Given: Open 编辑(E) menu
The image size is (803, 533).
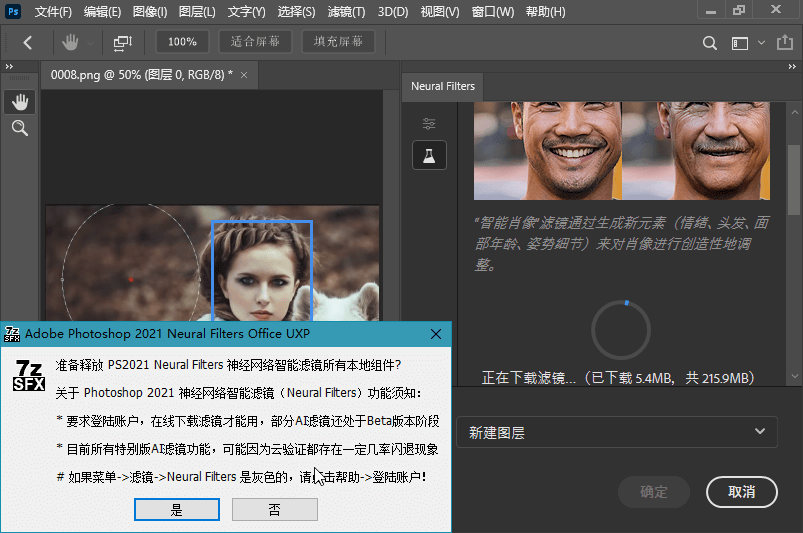Looking at the screenshot, I should (102, 12).
